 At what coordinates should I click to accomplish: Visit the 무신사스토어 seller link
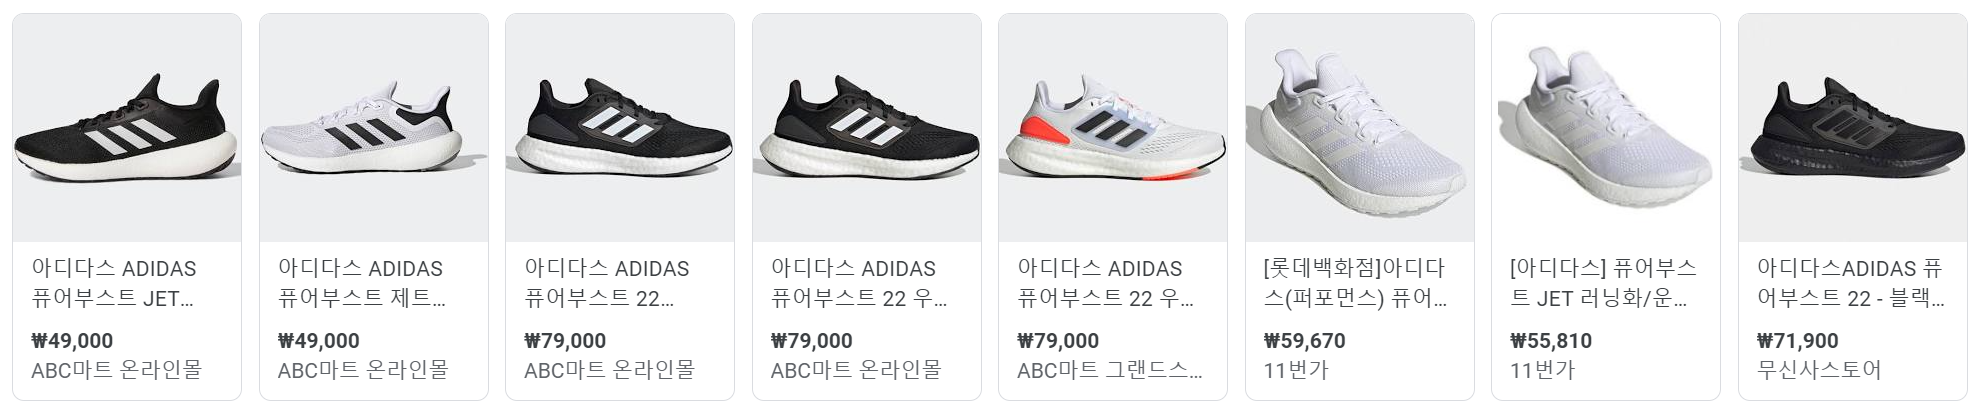(1819, 370)
